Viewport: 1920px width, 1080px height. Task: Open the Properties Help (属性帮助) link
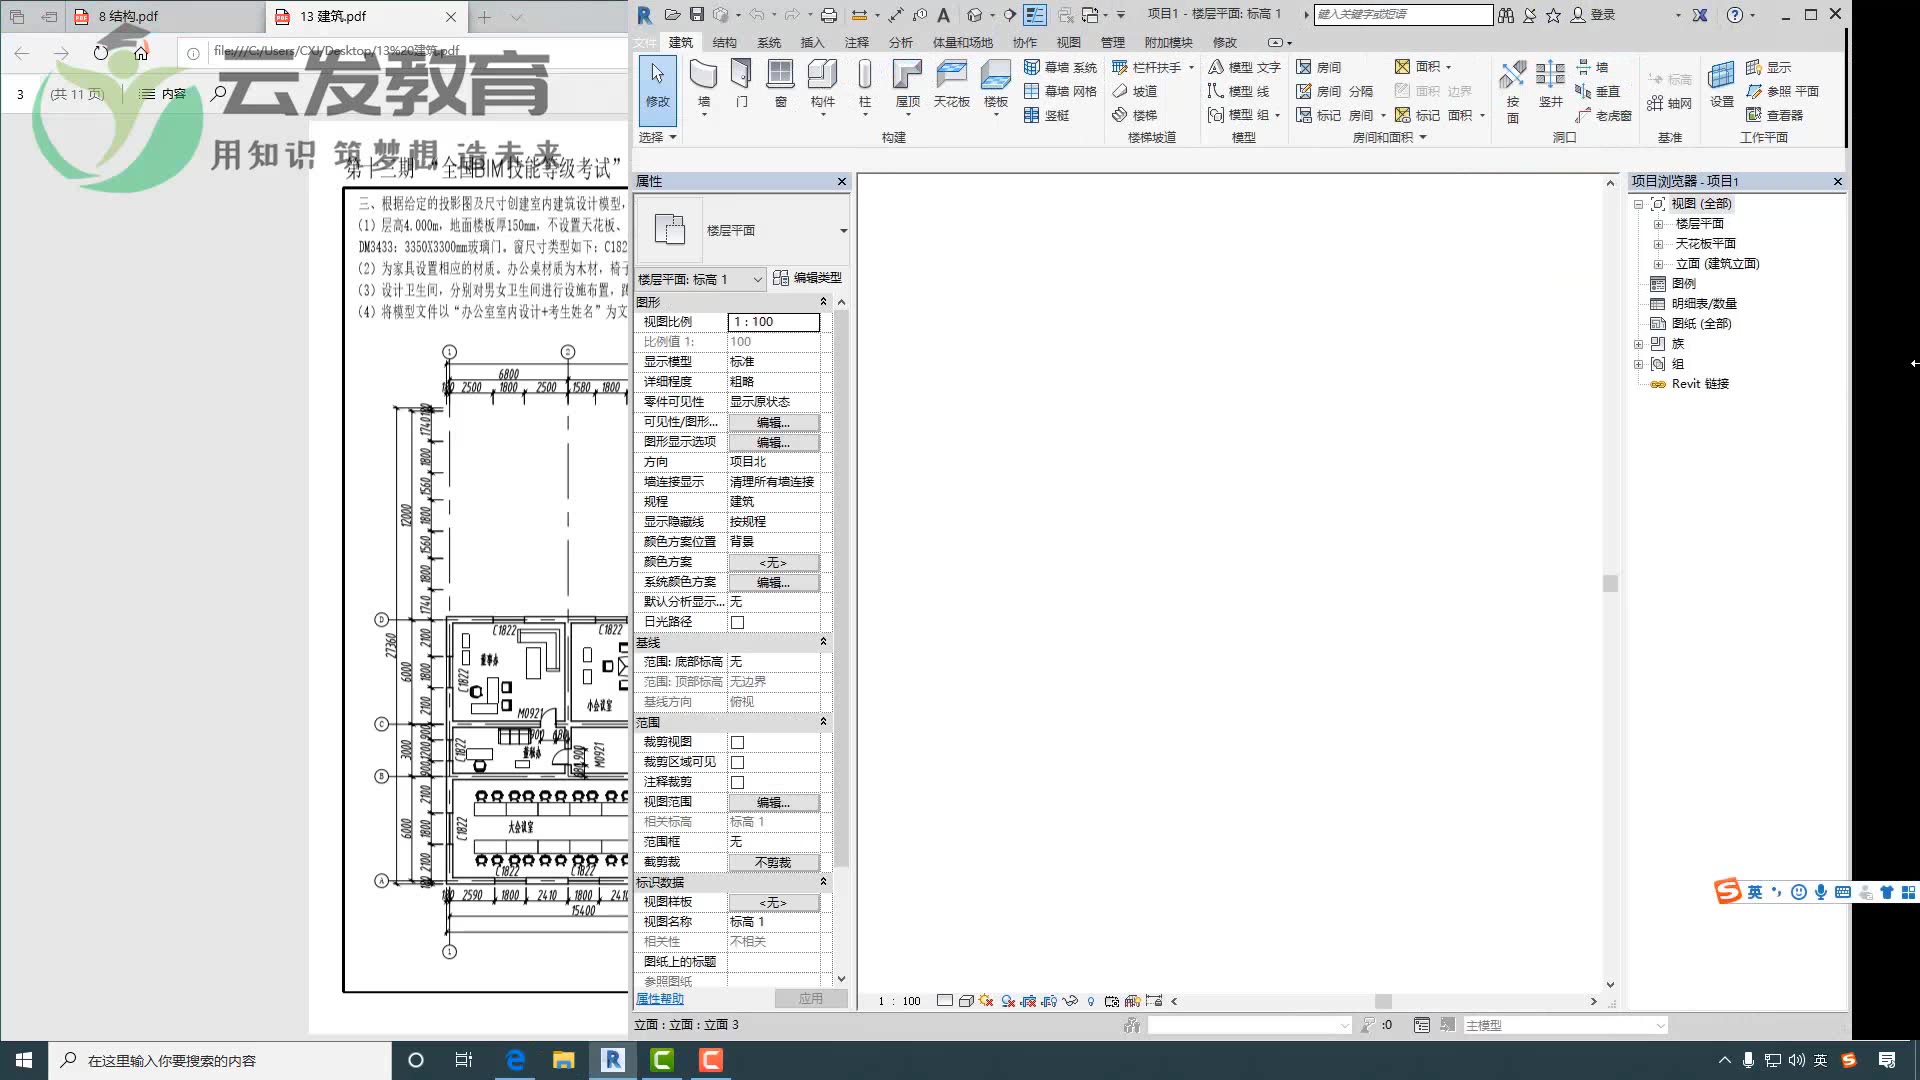pos(660,999)
